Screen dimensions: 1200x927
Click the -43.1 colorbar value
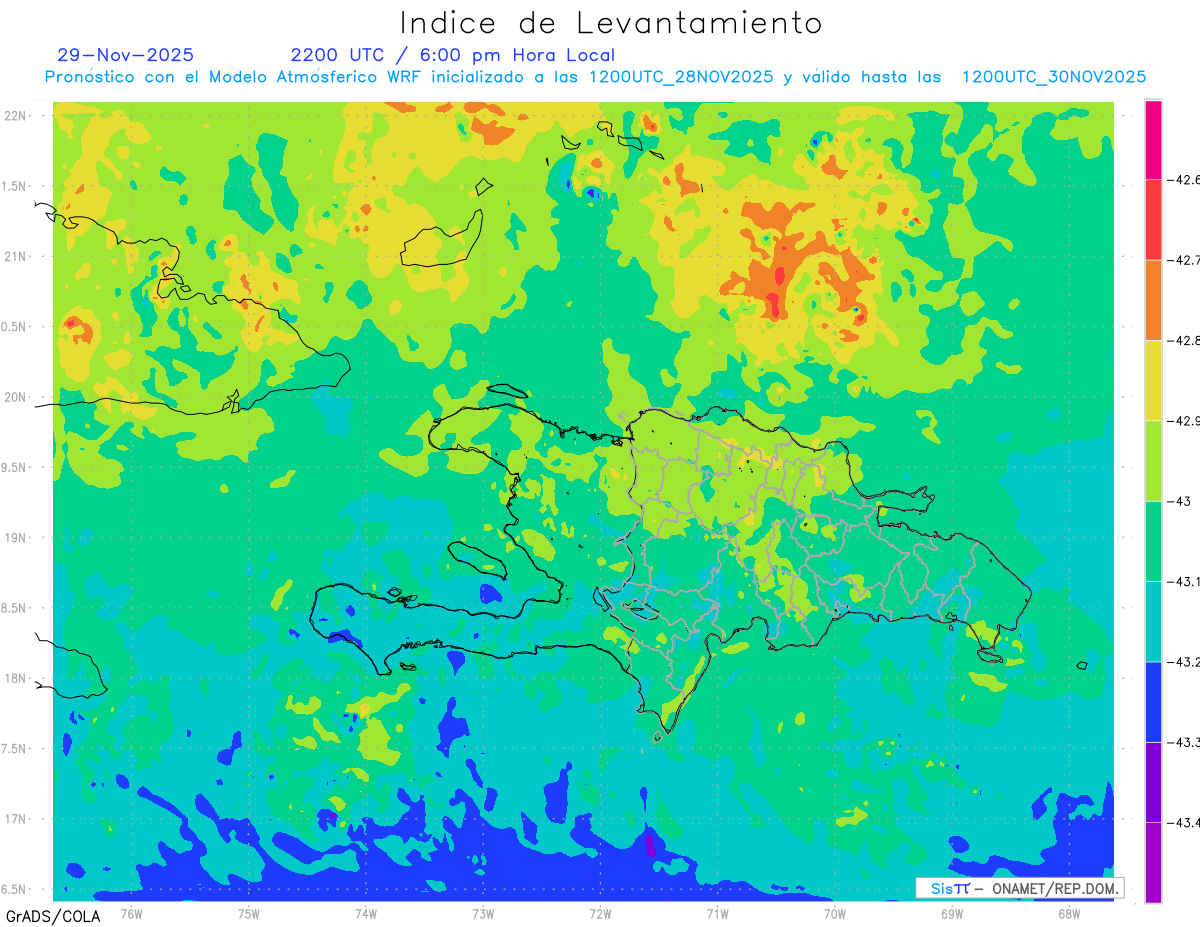[x=1185, y=581]
